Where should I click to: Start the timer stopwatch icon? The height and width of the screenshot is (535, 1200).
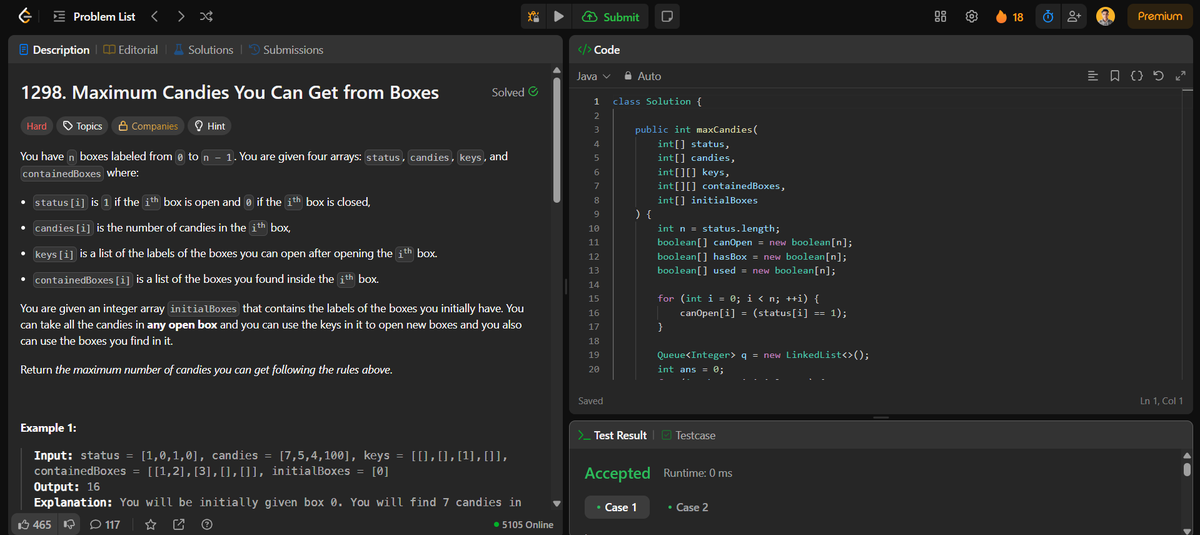(x=1047, y=16)
